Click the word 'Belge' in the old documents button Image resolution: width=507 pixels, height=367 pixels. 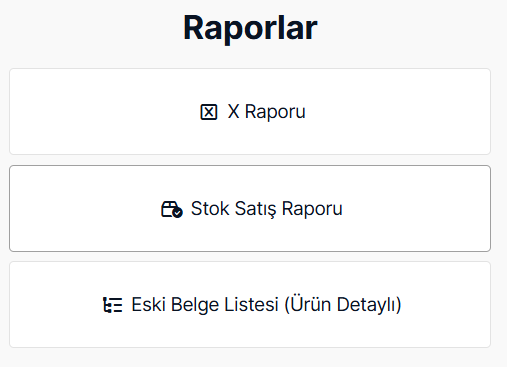195,305
